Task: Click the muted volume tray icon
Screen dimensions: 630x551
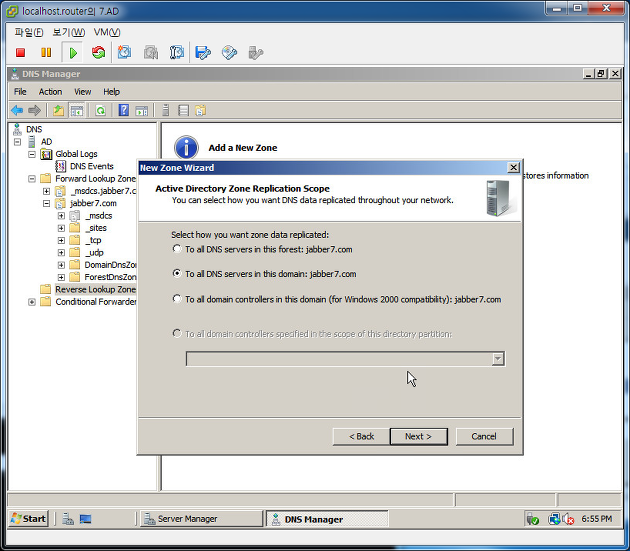Action: [568, 519]
